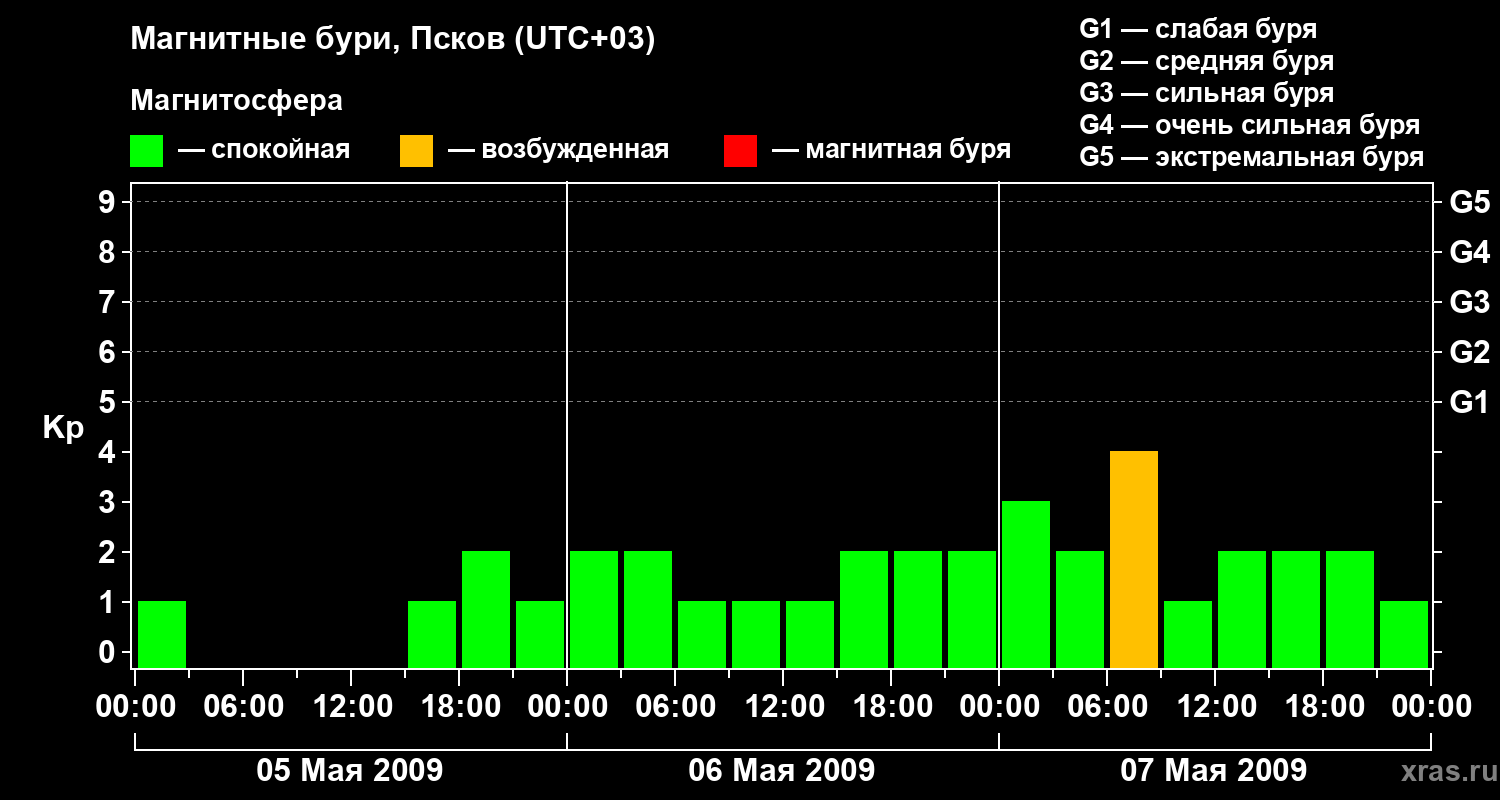Screen dimensions: 1500x800
Task: Click the '12:00' time label for 05 Мая
Action: (351, 707)
